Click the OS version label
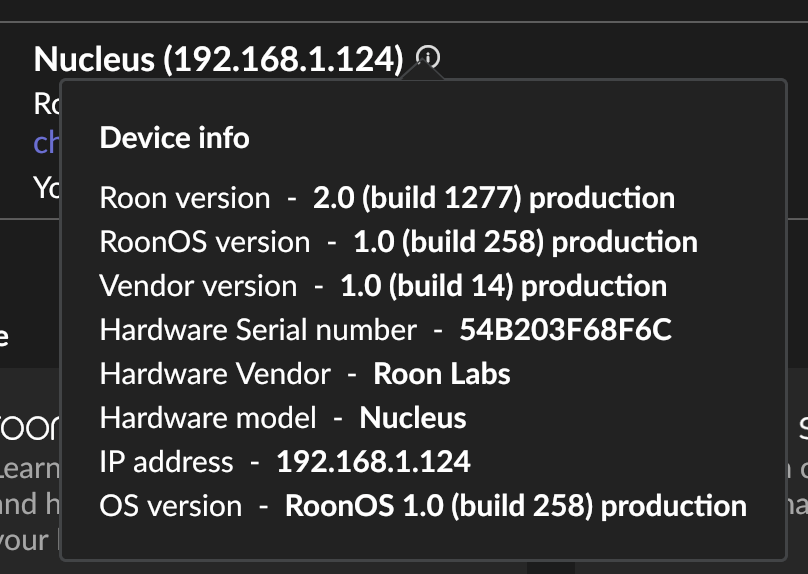The height and width of the screenshot is (574, 808). coord(171,506)
